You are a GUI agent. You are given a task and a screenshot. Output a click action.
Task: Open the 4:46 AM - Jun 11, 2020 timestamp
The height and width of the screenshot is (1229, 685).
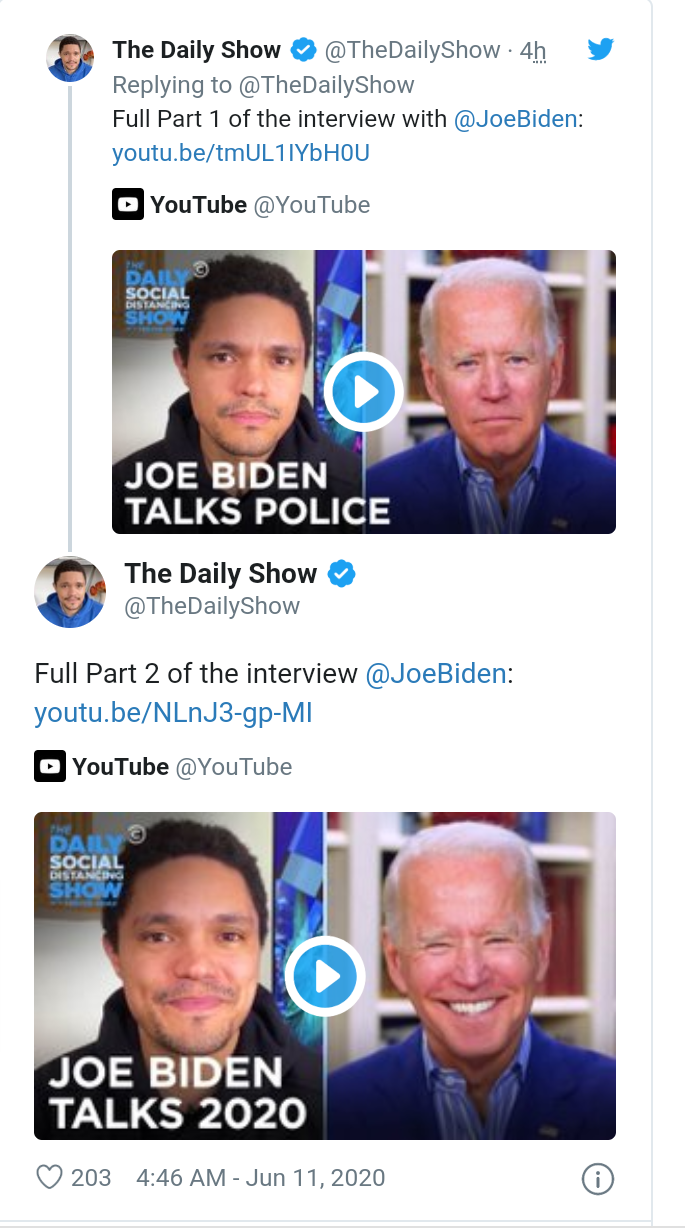point(260,1177)
